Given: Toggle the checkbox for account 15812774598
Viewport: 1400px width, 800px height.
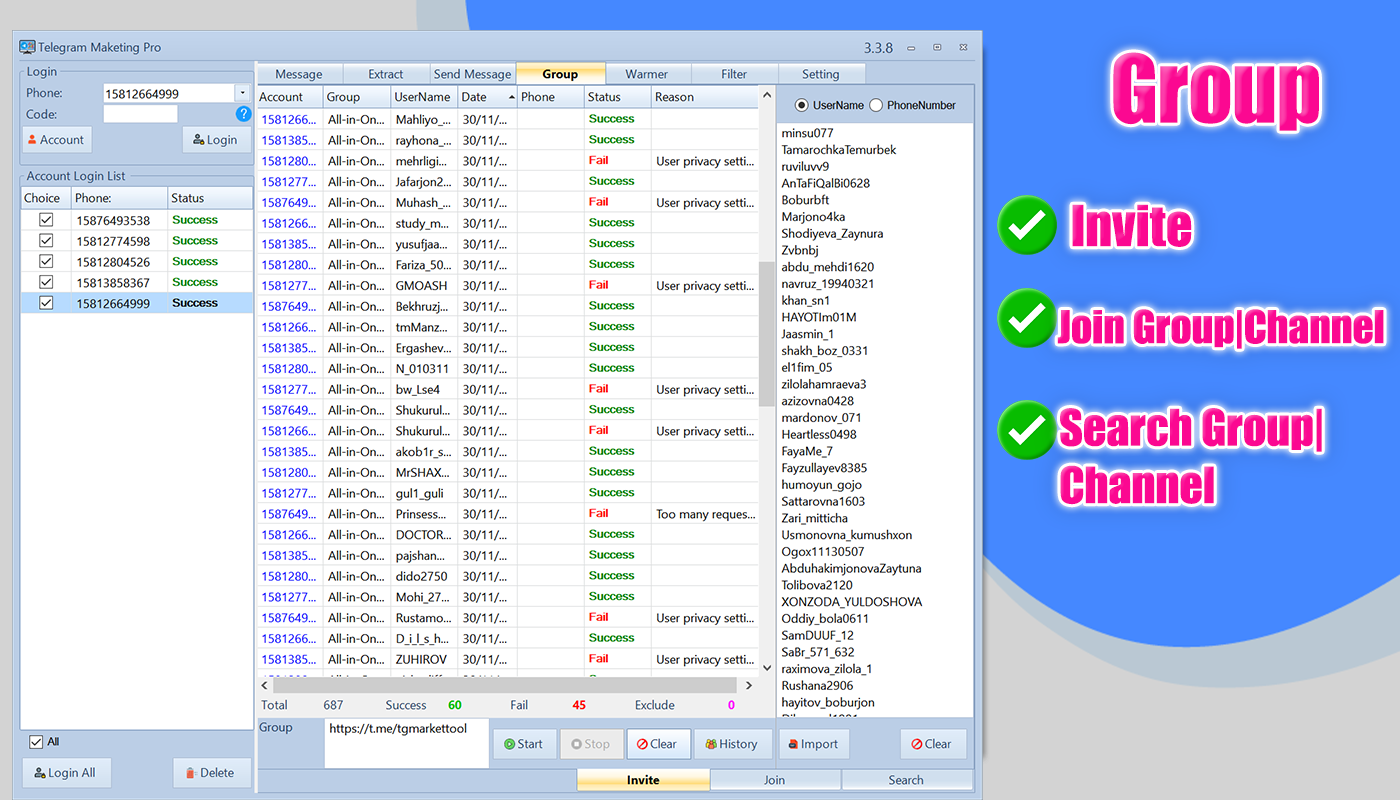Looking at the screenshot, I should (45, 241).
